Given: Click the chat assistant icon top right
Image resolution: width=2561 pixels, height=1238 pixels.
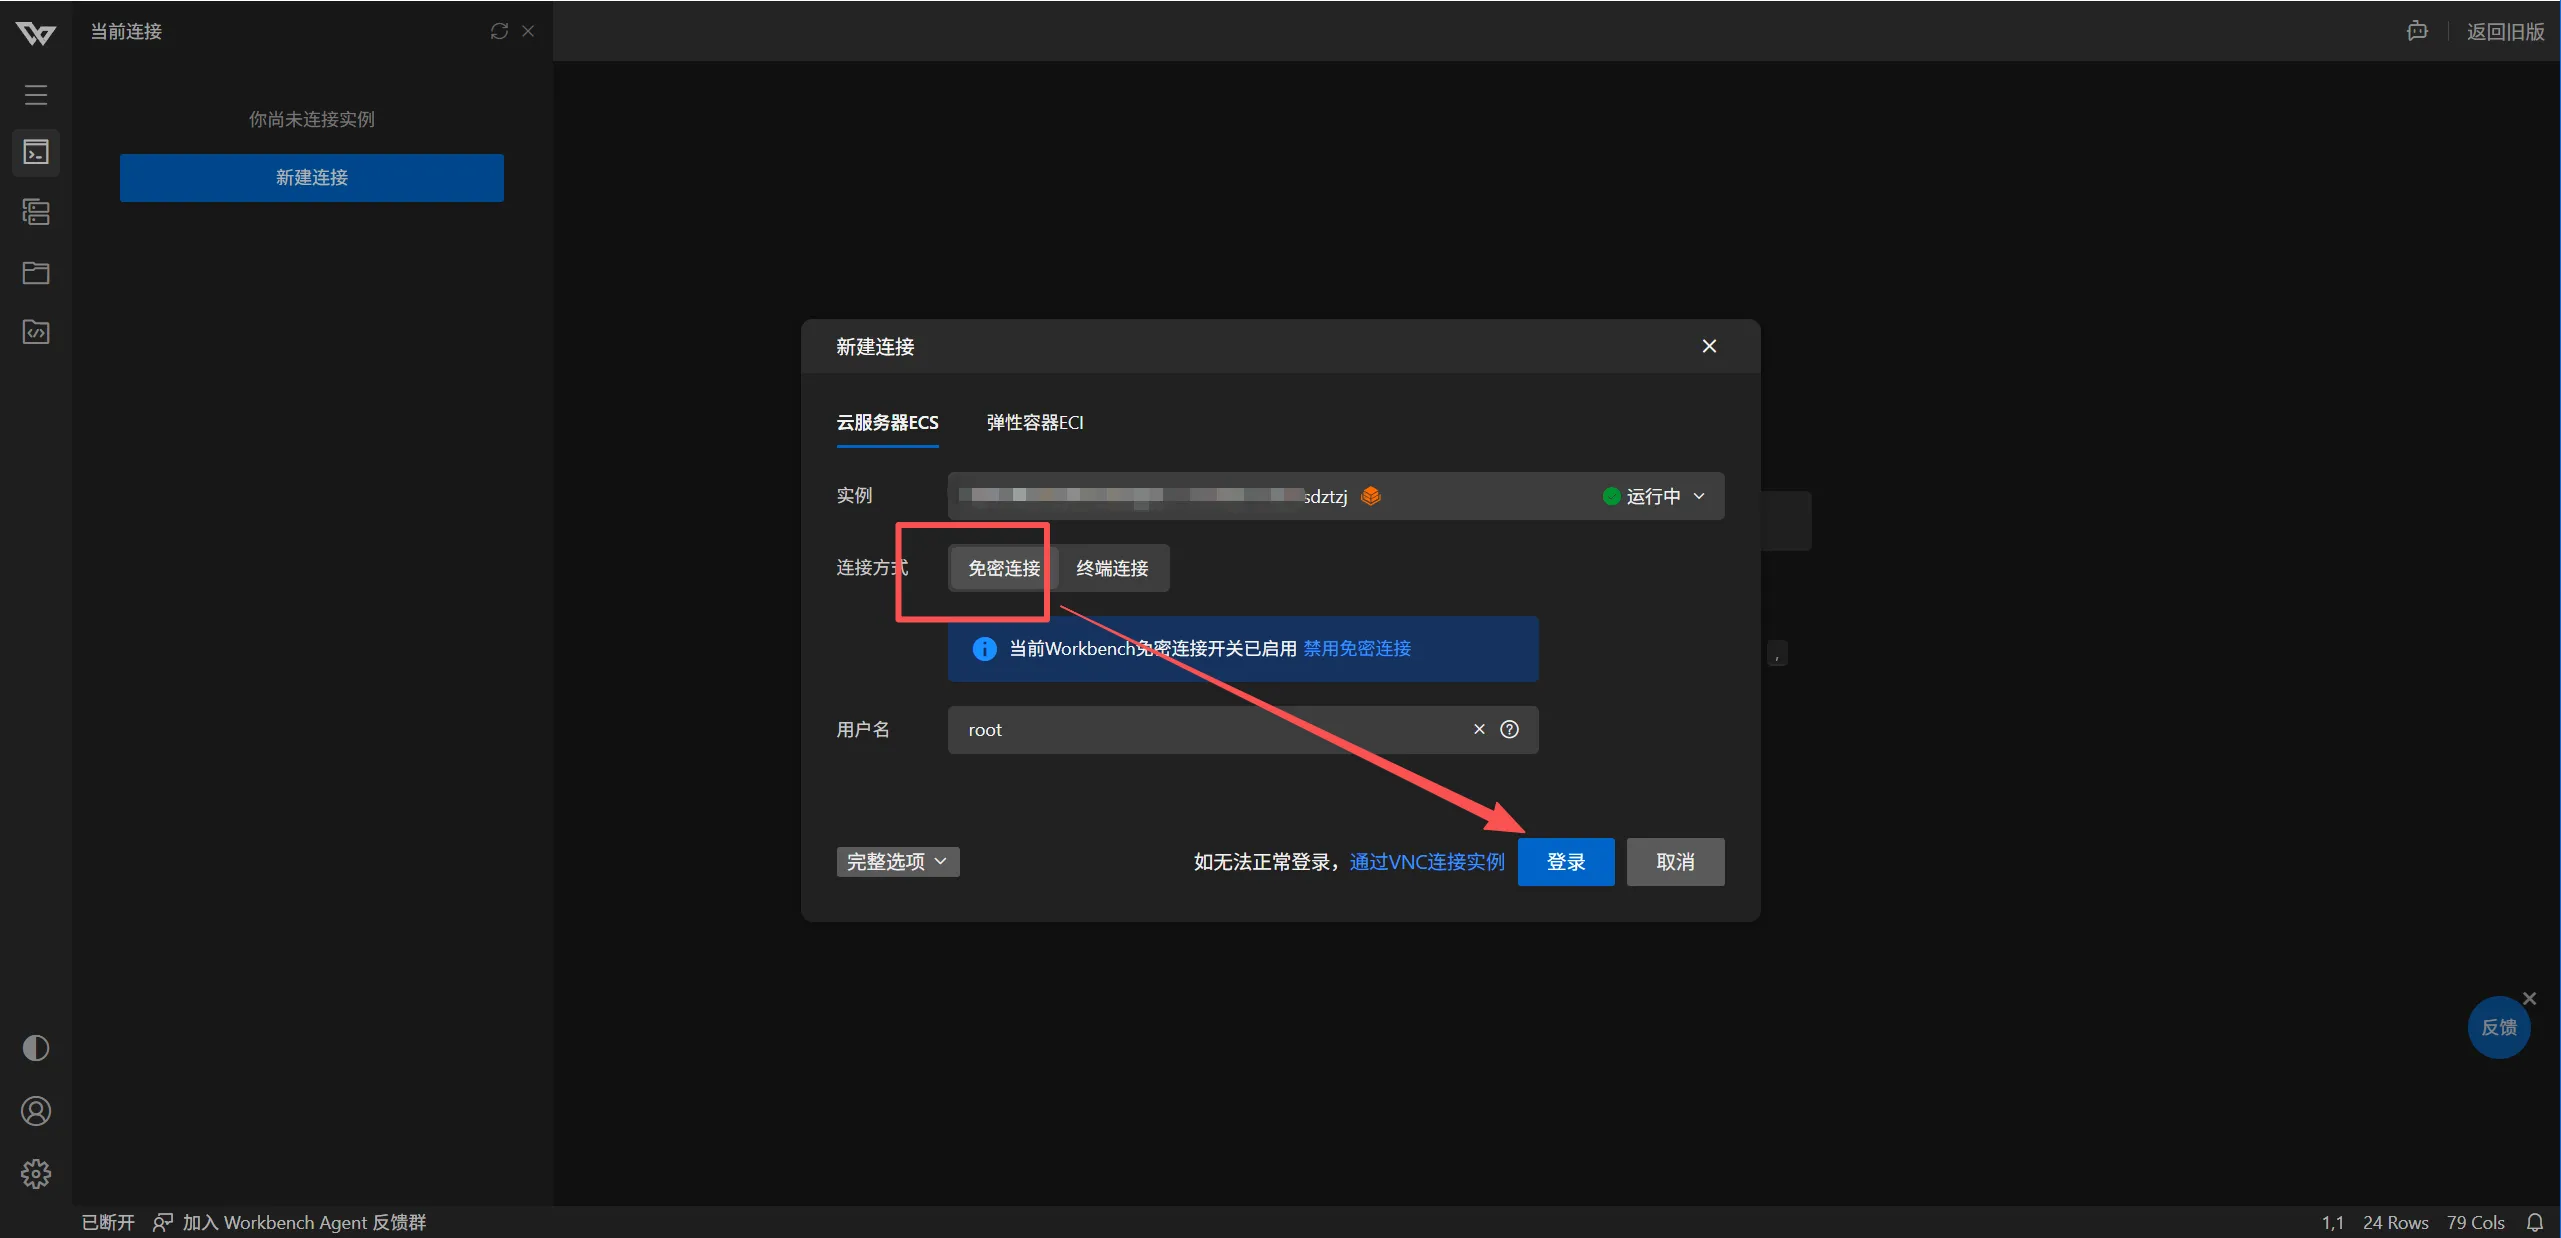Looking at the screenshot, I should point(2417,31).
